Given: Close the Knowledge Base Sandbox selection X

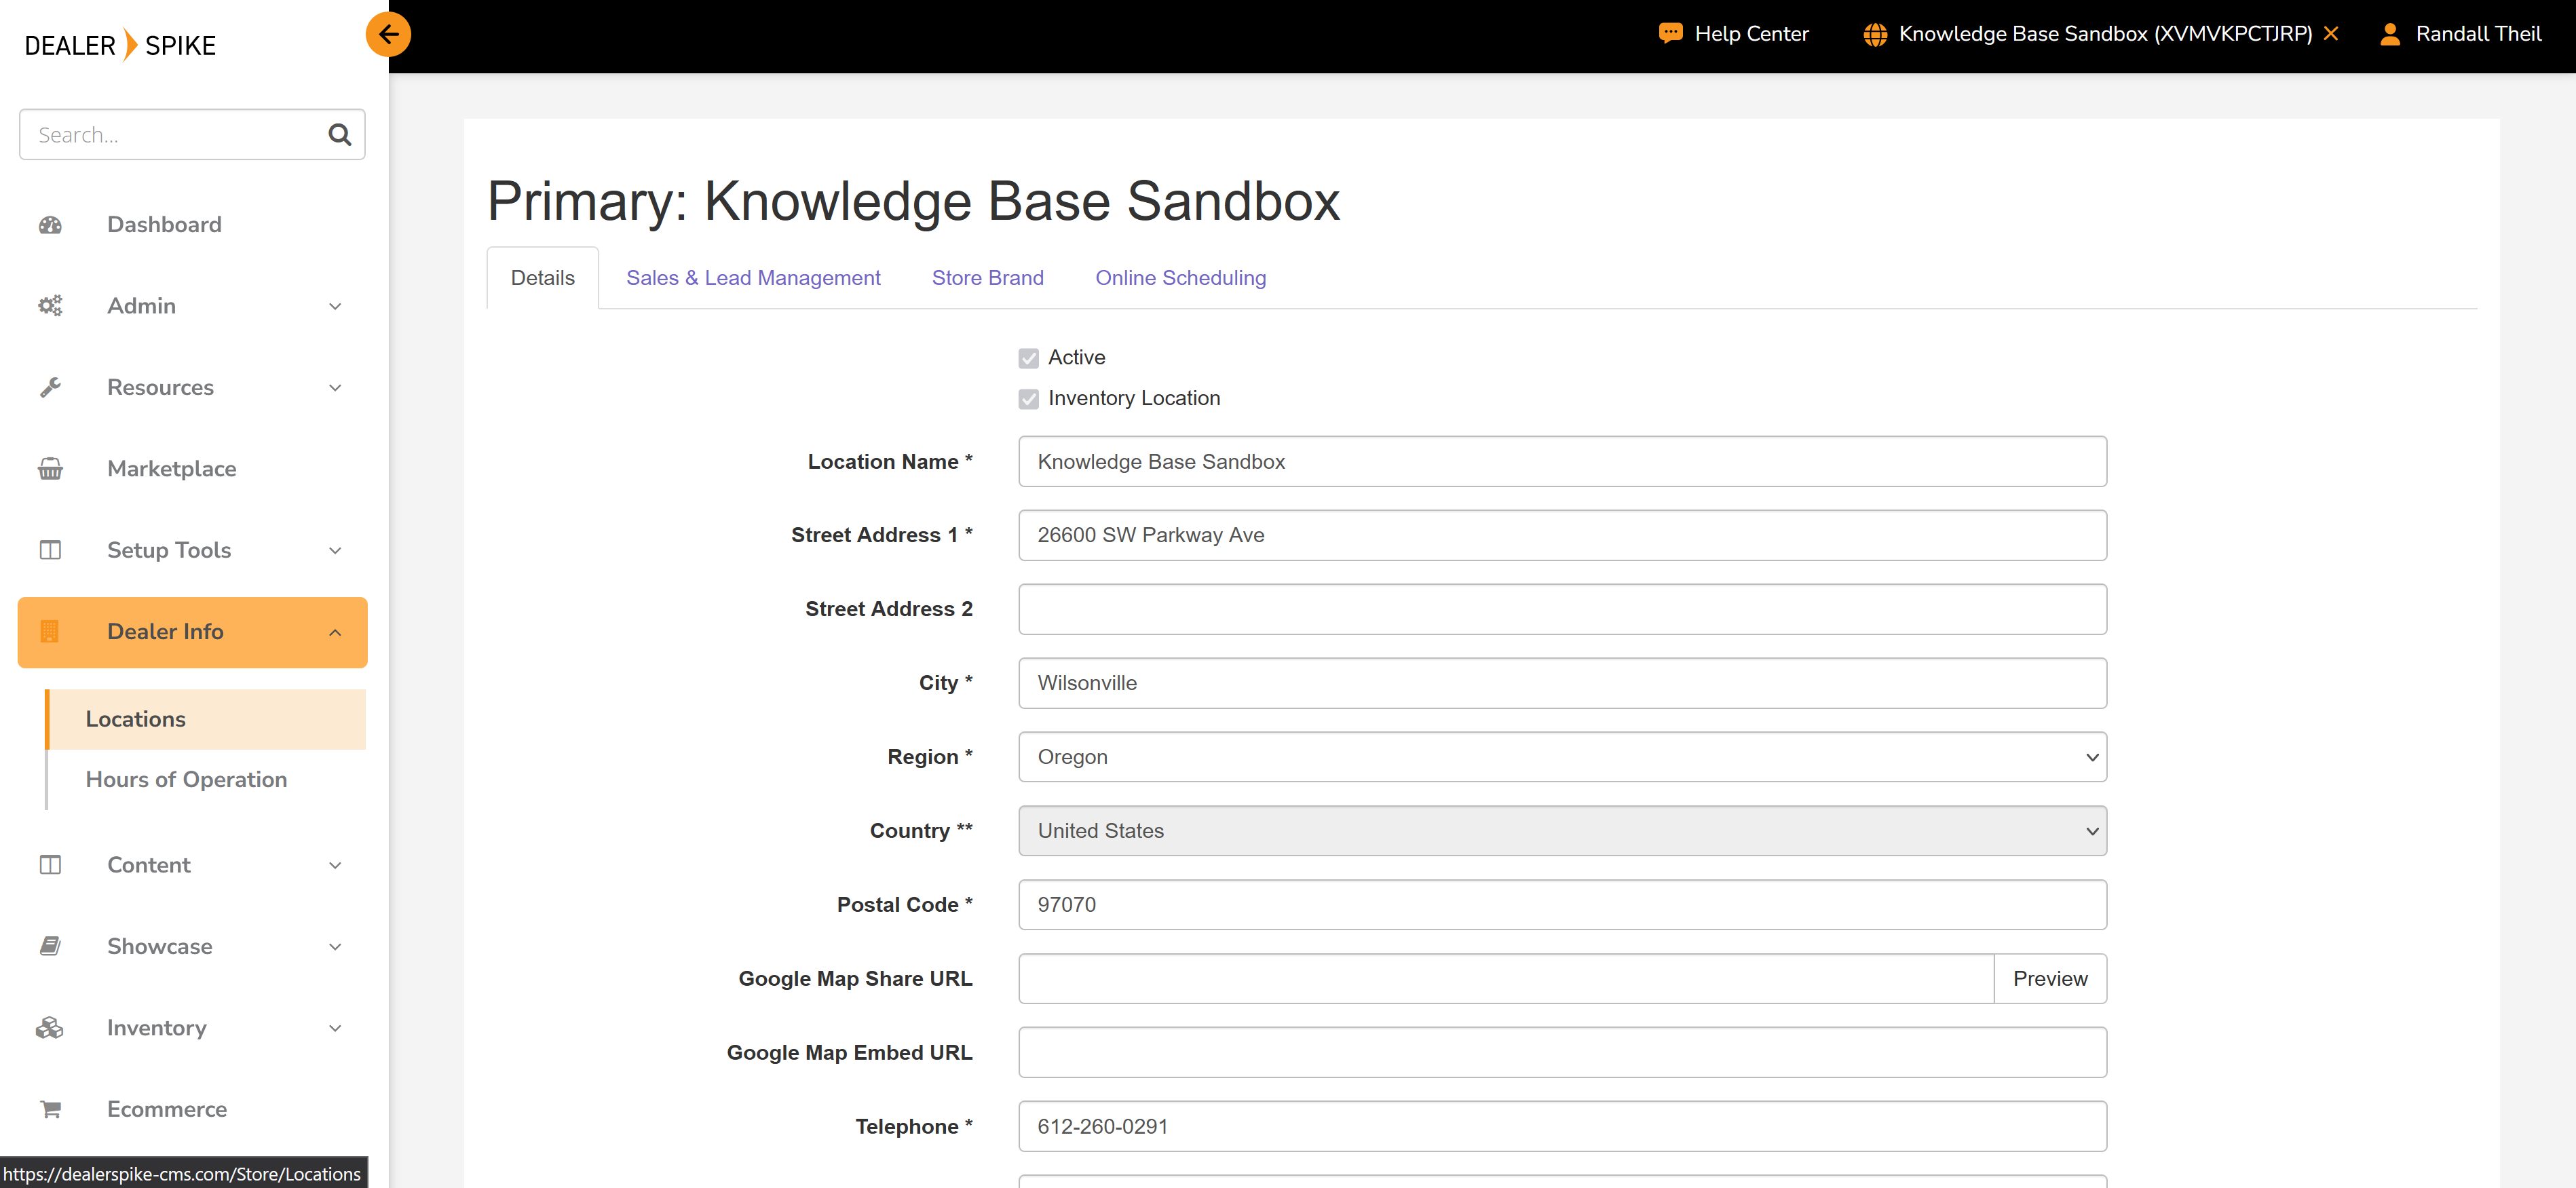Looking at the screenshot, I should tap(2331, 34).
